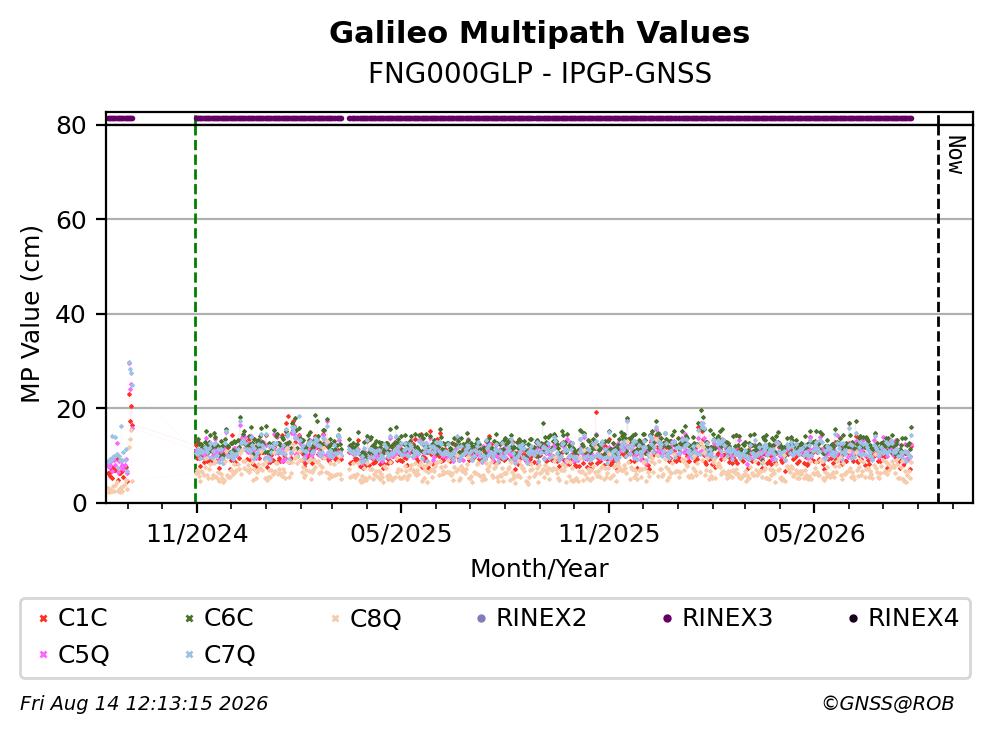The image size is (993, 734).
Task: Click the green dashed vertical line at 11/2024
Action: pos(196,310)
